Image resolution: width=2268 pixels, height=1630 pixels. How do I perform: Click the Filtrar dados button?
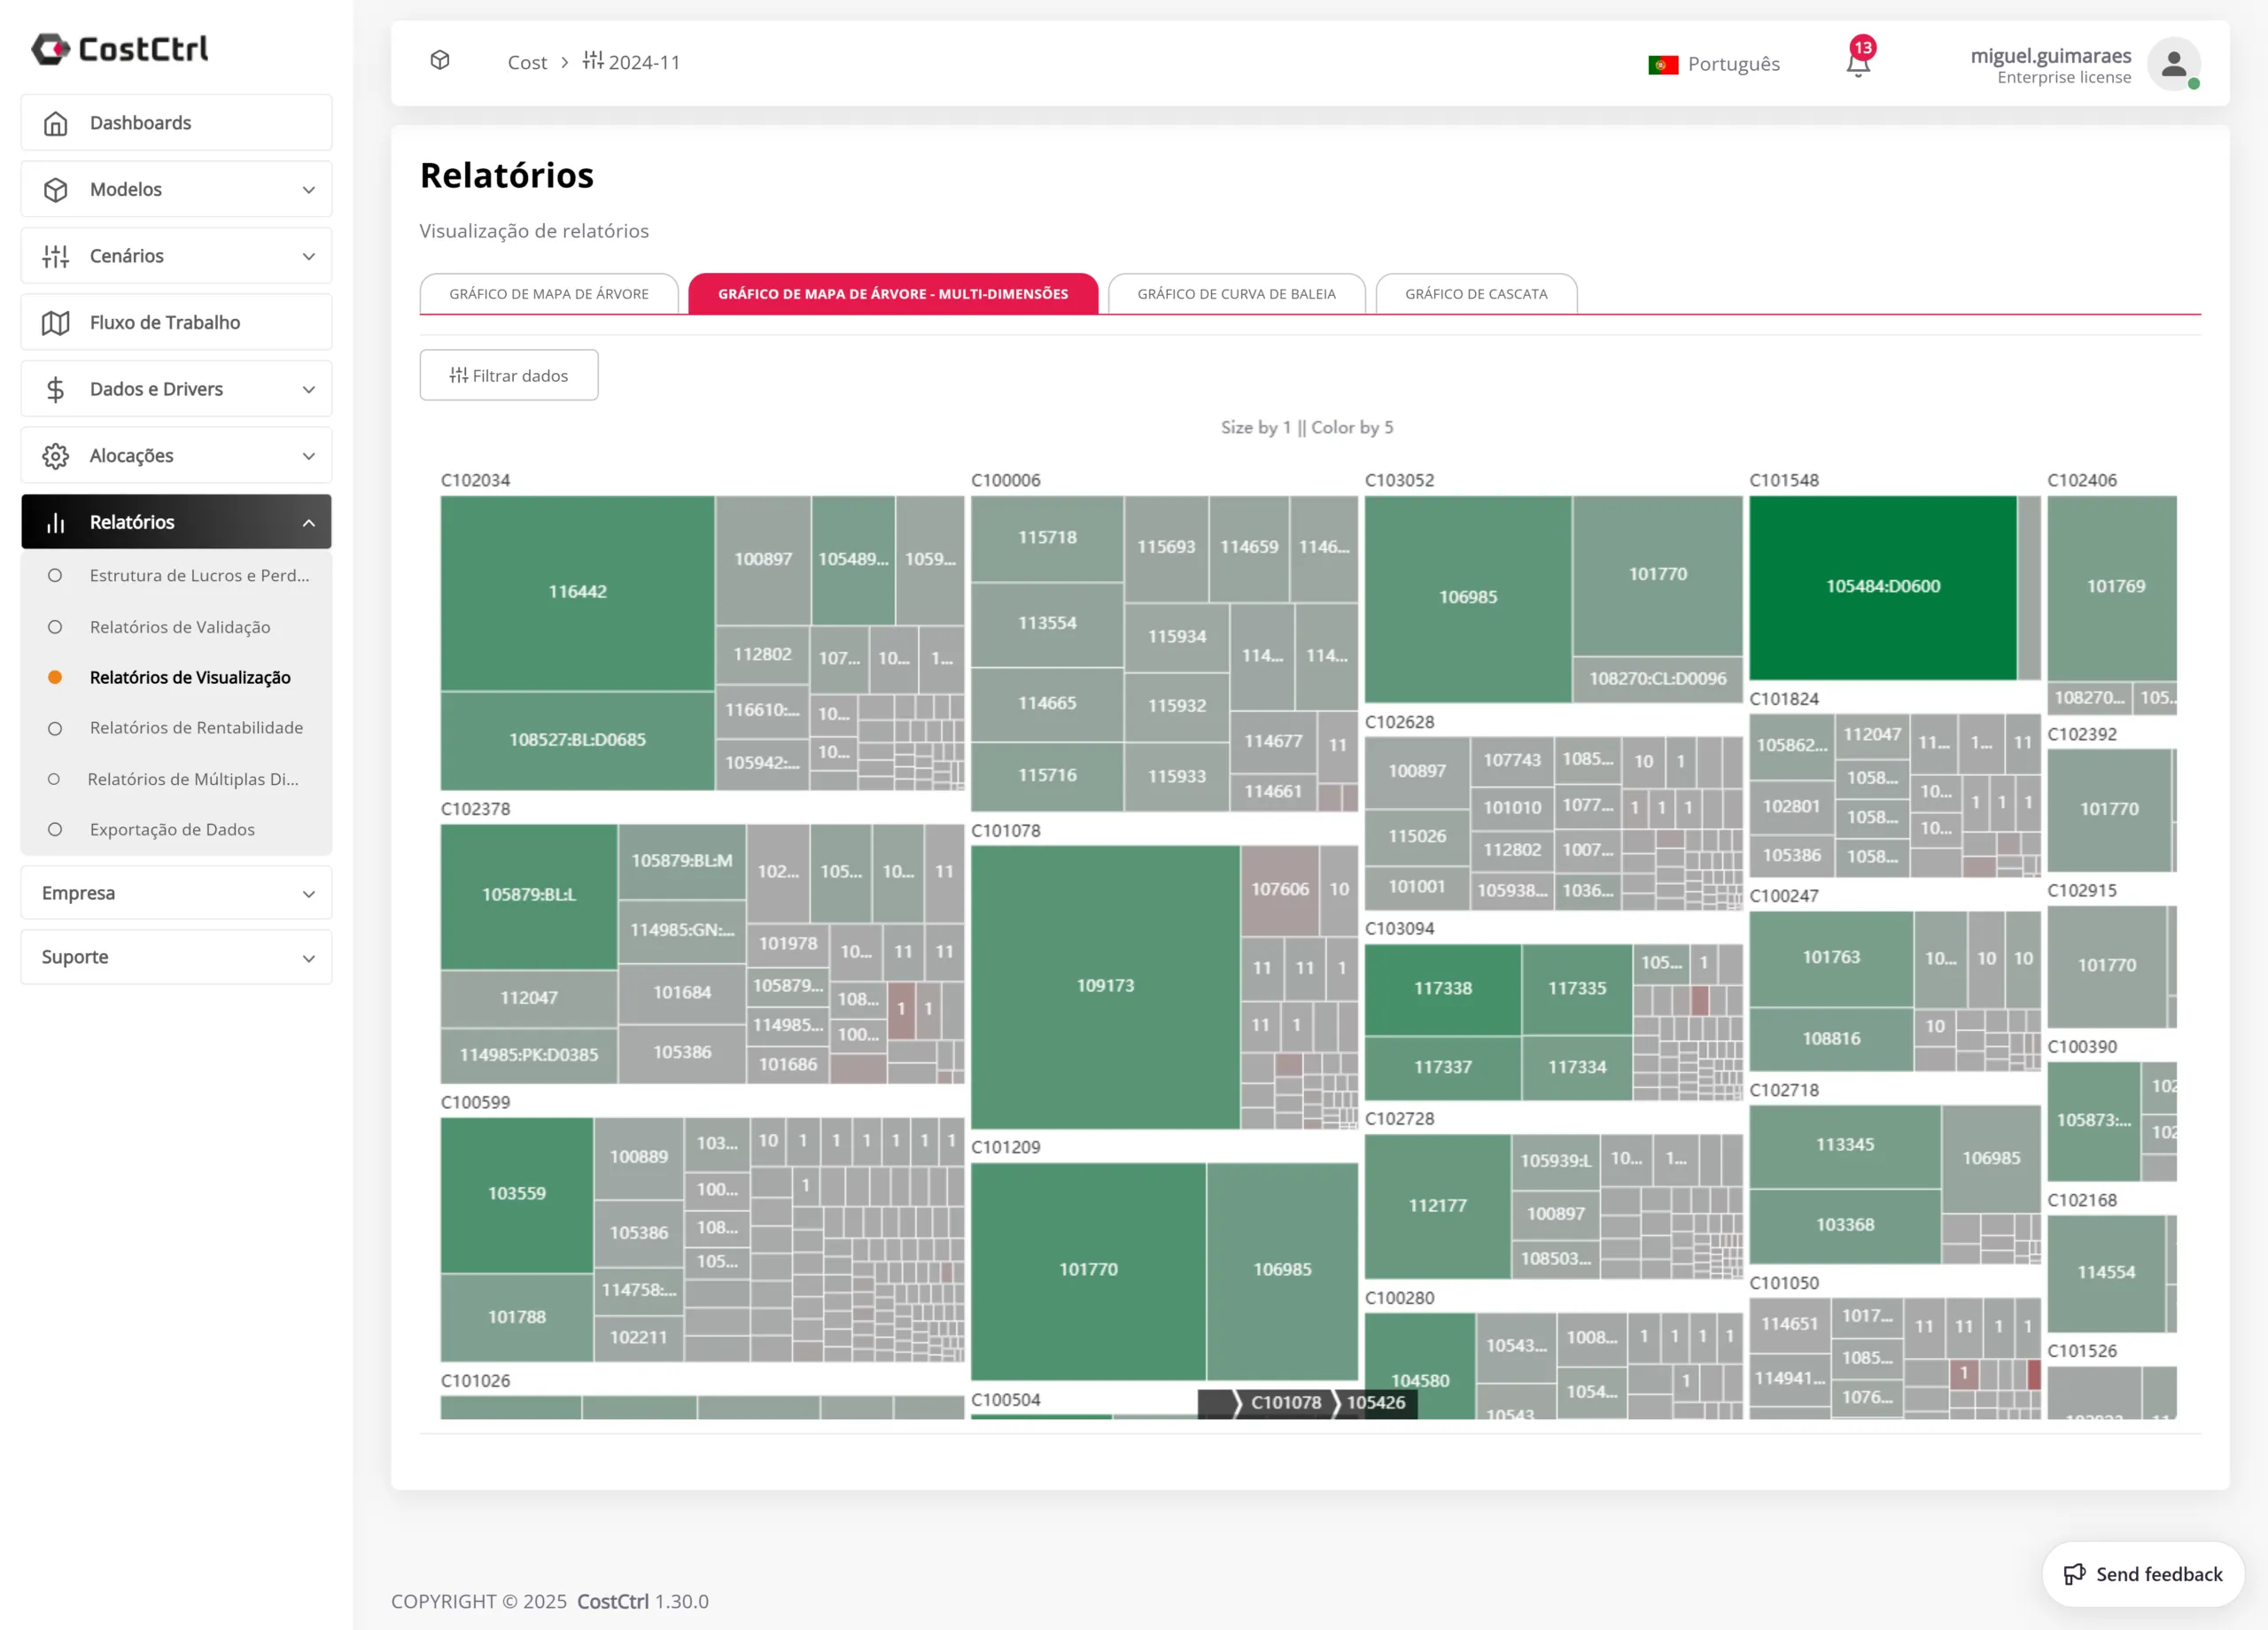click(x=508, y=374)
